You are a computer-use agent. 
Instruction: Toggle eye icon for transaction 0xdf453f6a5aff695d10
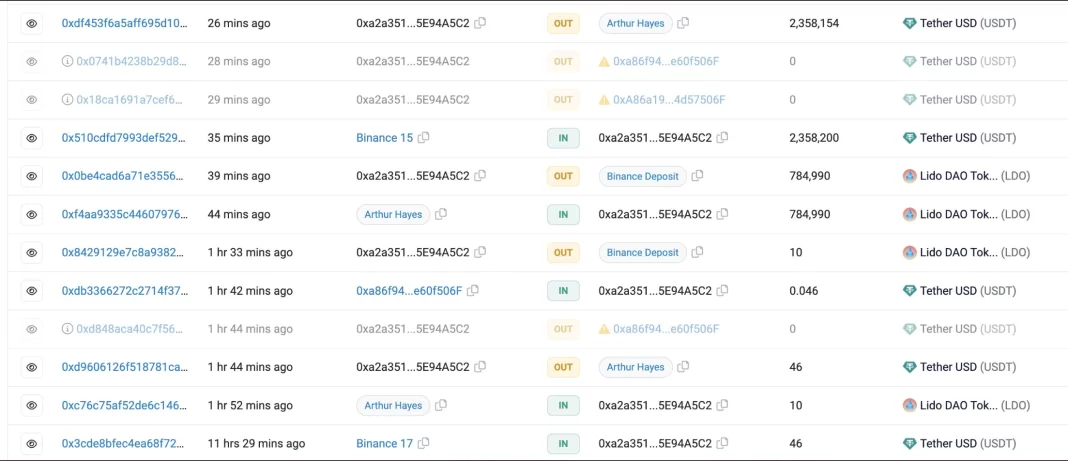tap(31, 23)
